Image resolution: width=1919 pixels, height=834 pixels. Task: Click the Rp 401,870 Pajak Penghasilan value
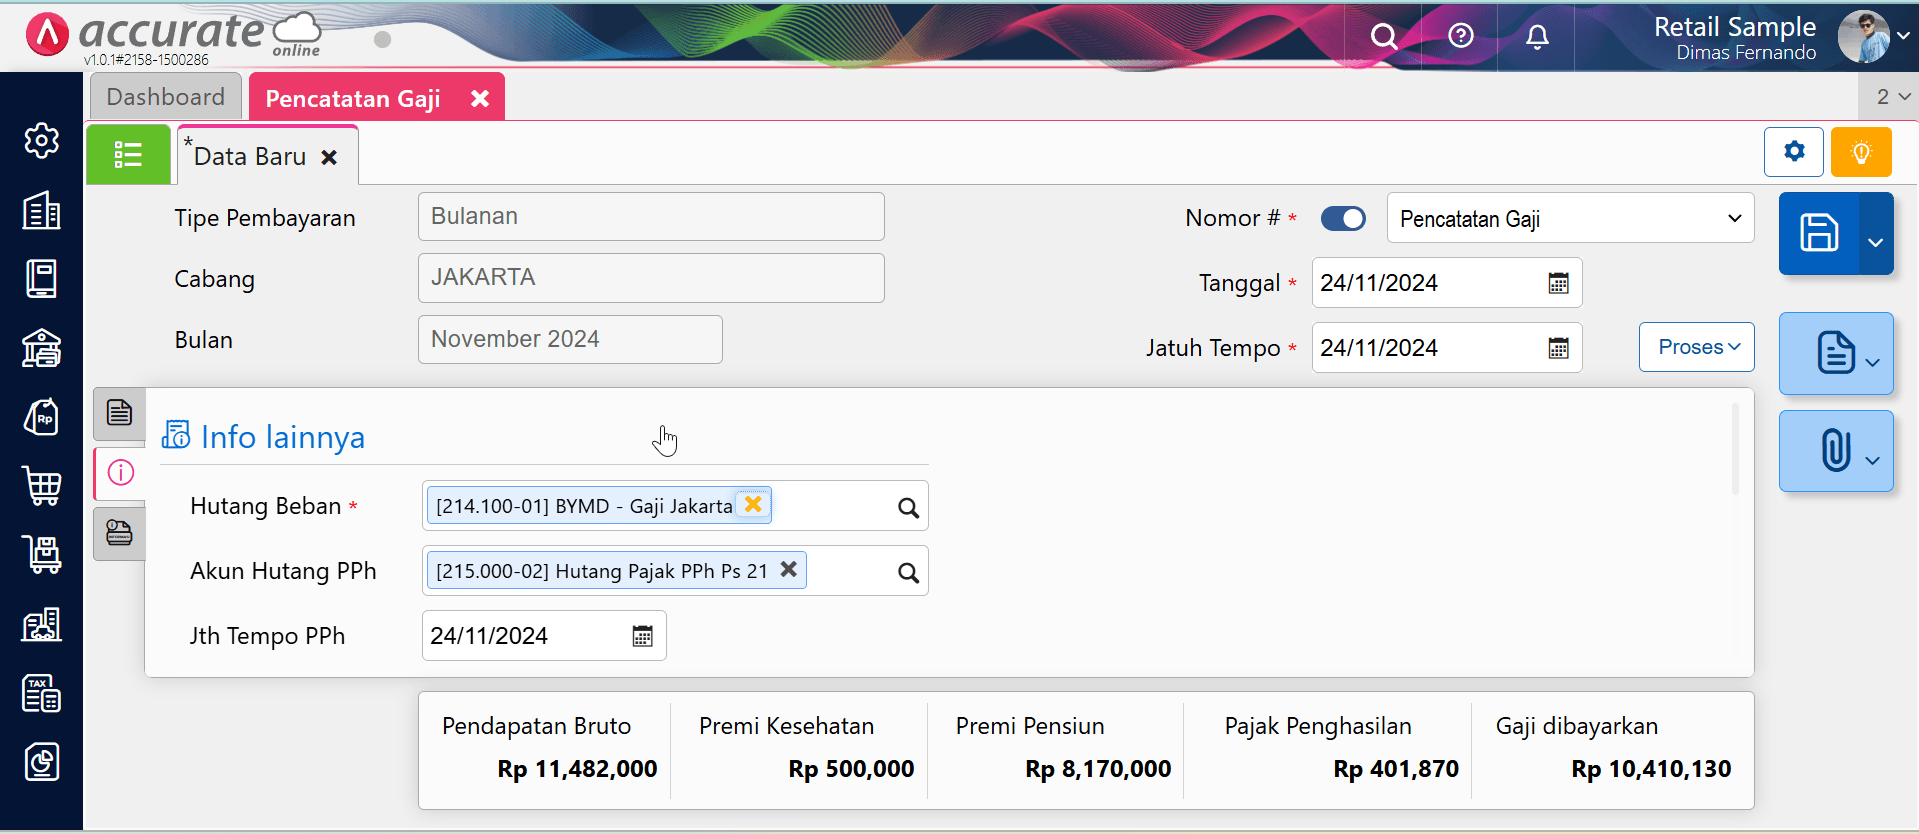[1396, 769]
